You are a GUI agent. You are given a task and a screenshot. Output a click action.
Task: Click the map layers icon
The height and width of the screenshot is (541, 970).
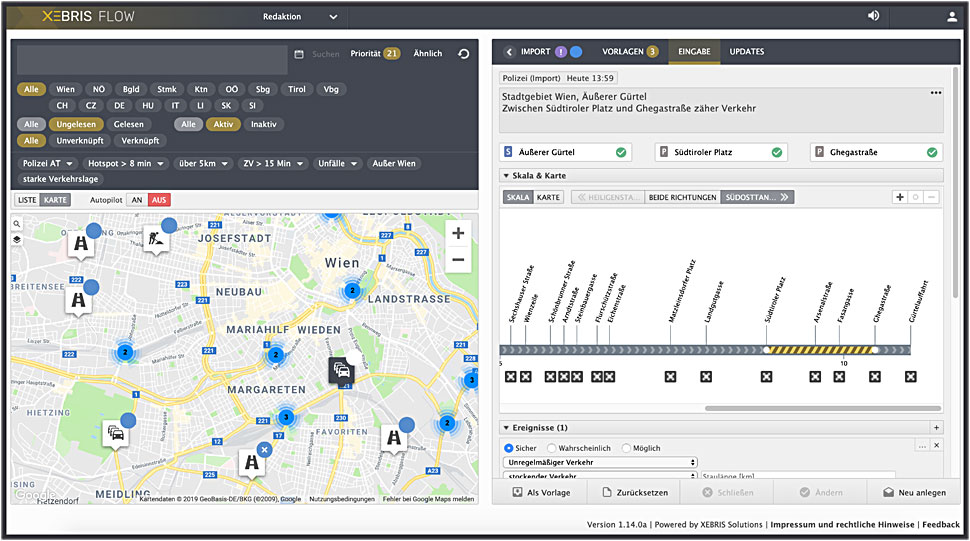click(18, 240)
